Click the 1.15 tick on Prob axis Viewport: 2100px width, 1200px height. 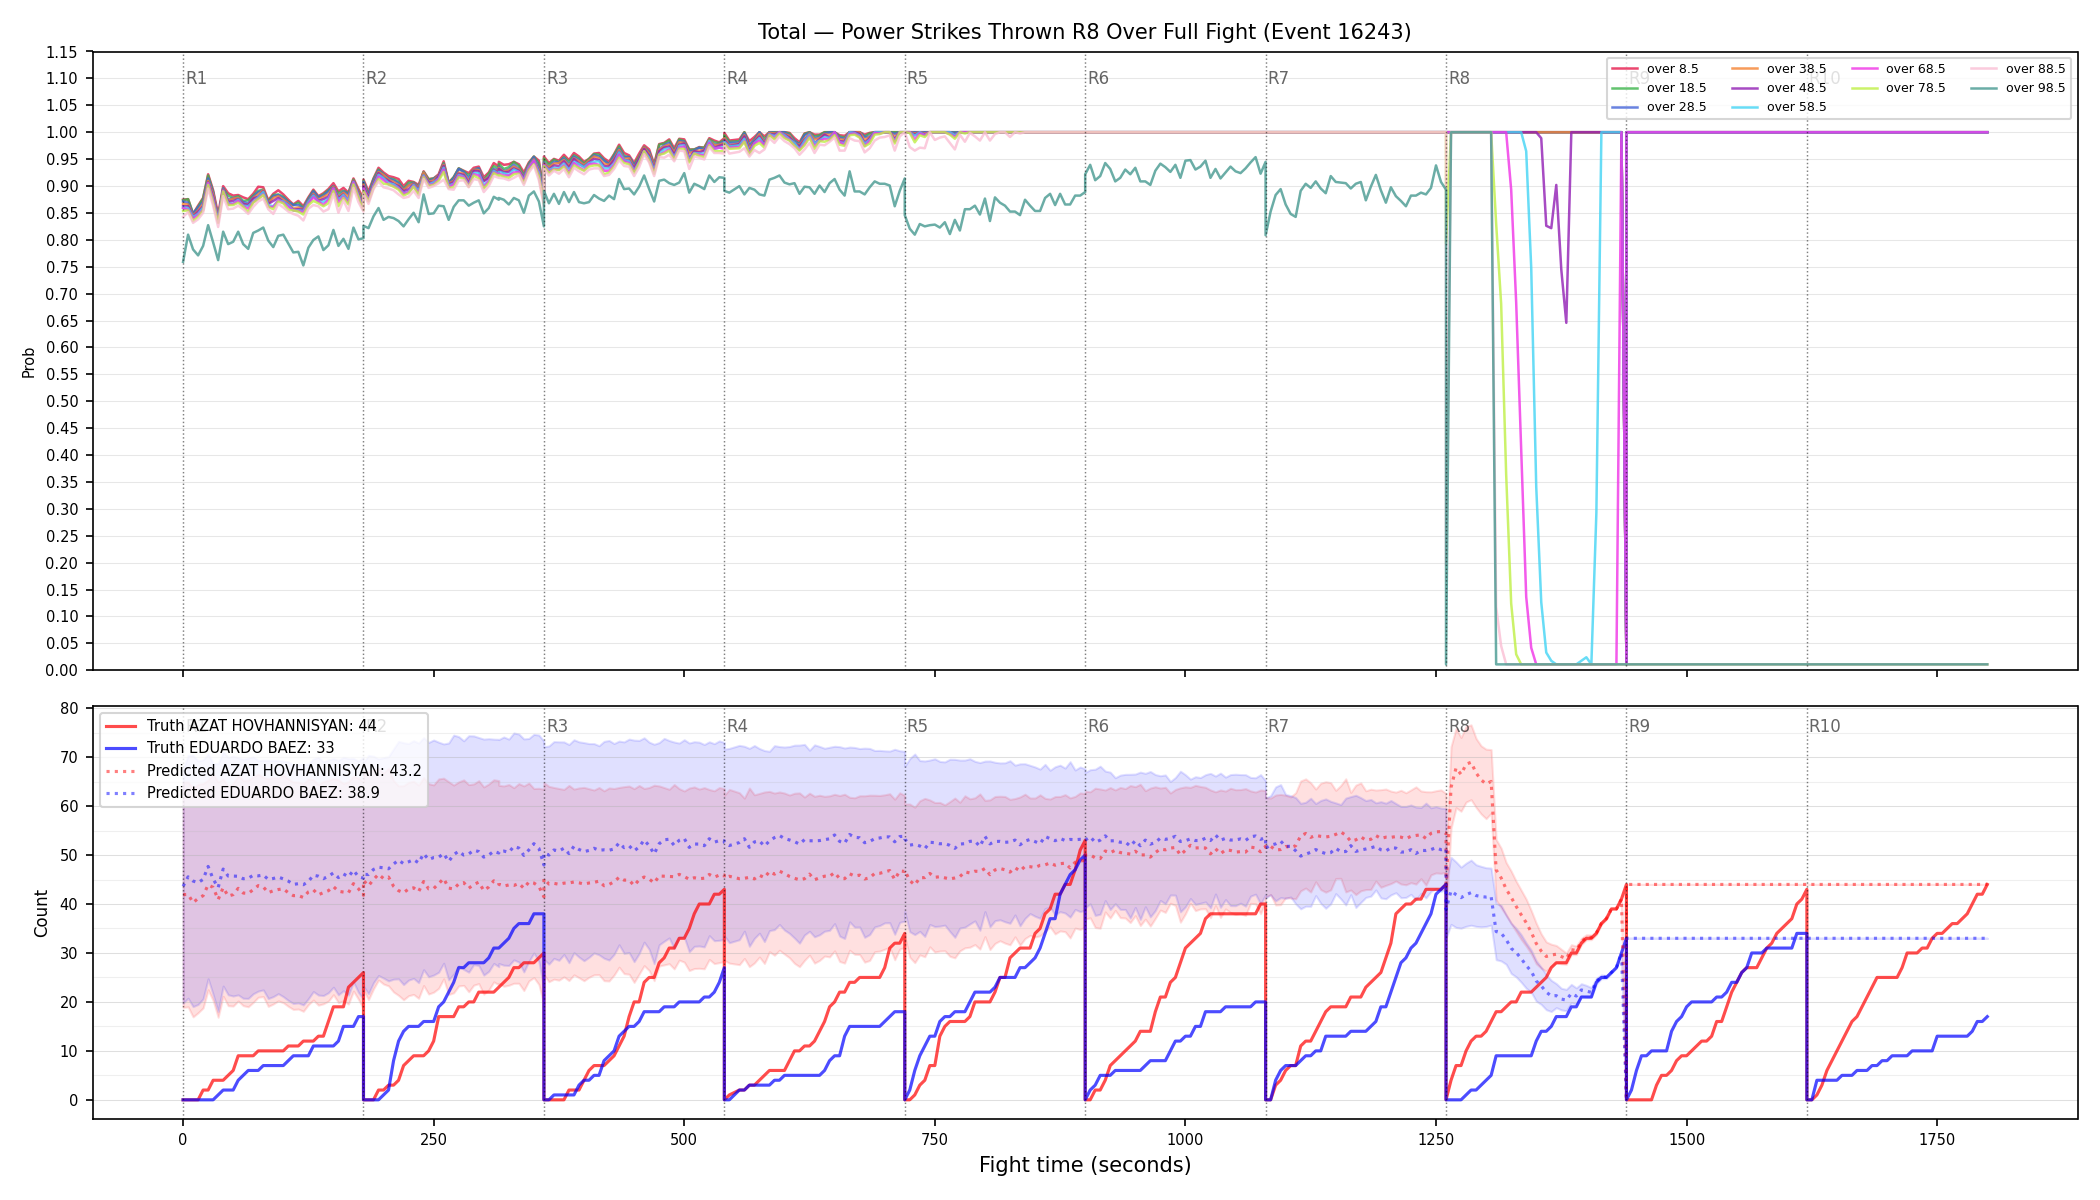[62, 52]
